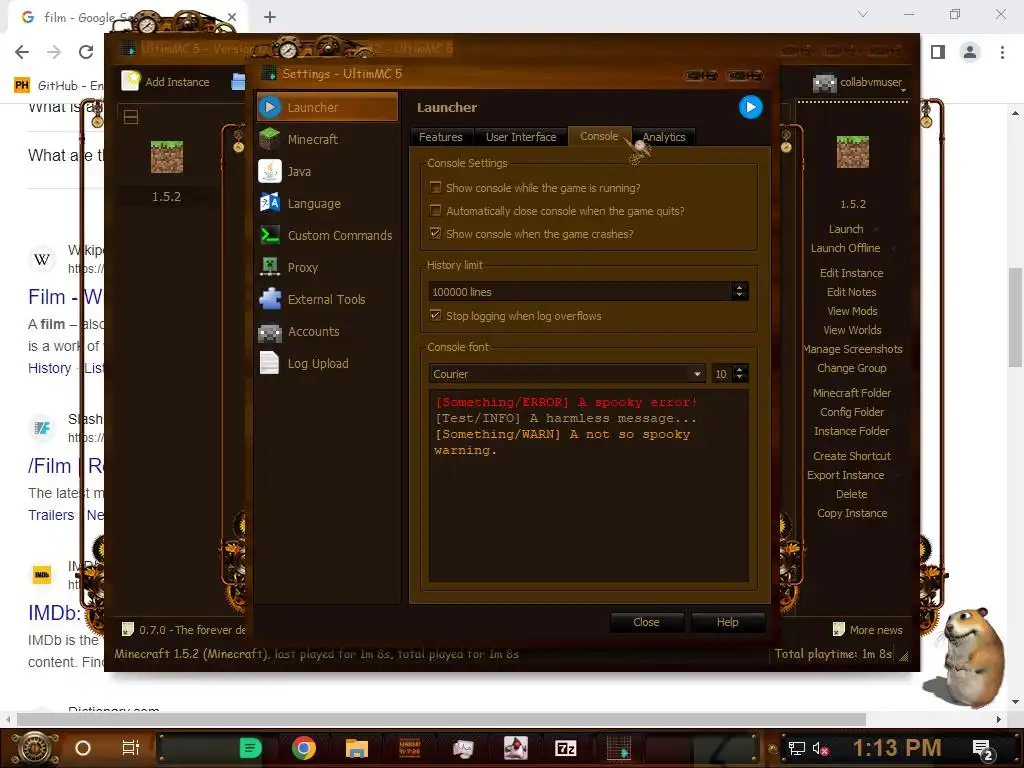Click the Cortana circle on the taskbar
1024x768 pixels.
(x=83, y=748)
